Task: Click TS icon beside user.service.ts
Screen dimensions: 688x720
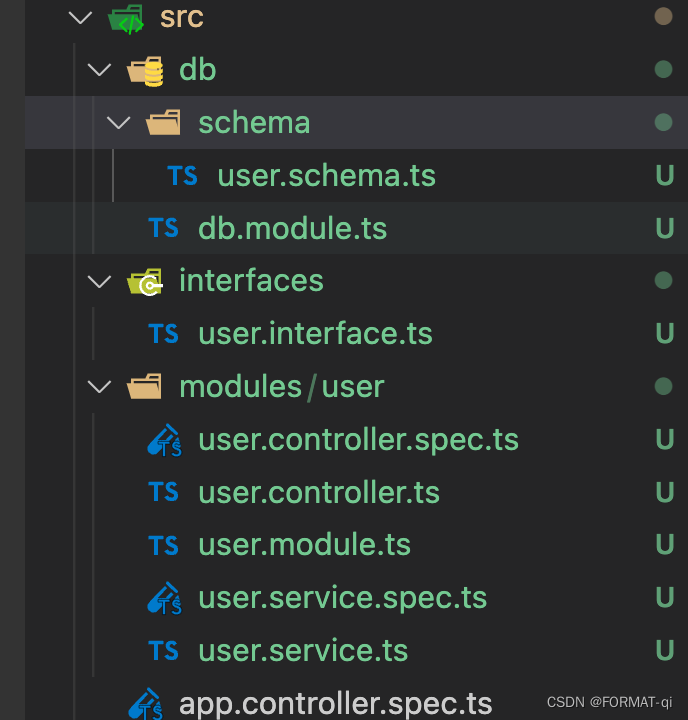Action: click(164, 650)
